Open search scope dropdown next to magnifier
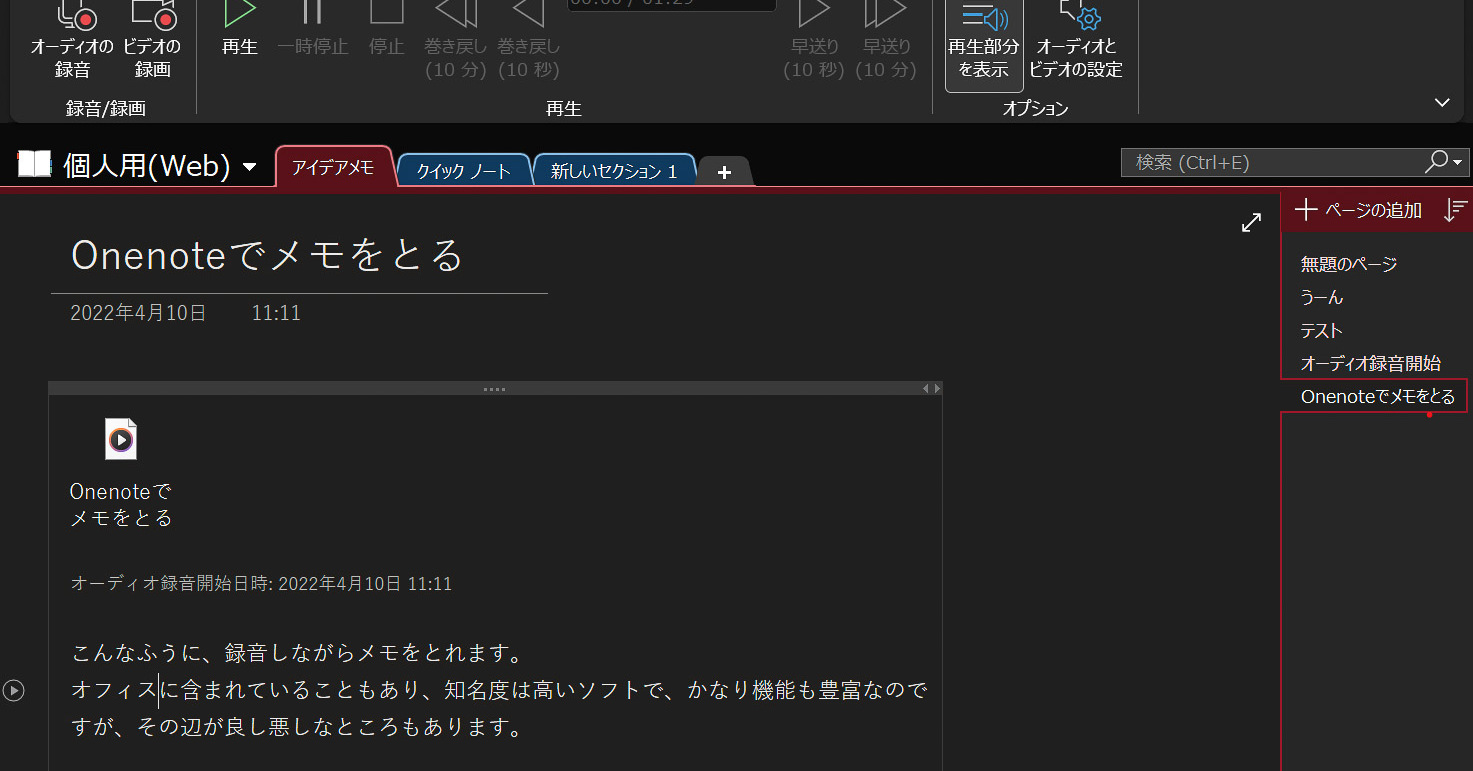 click(1458, 162)
